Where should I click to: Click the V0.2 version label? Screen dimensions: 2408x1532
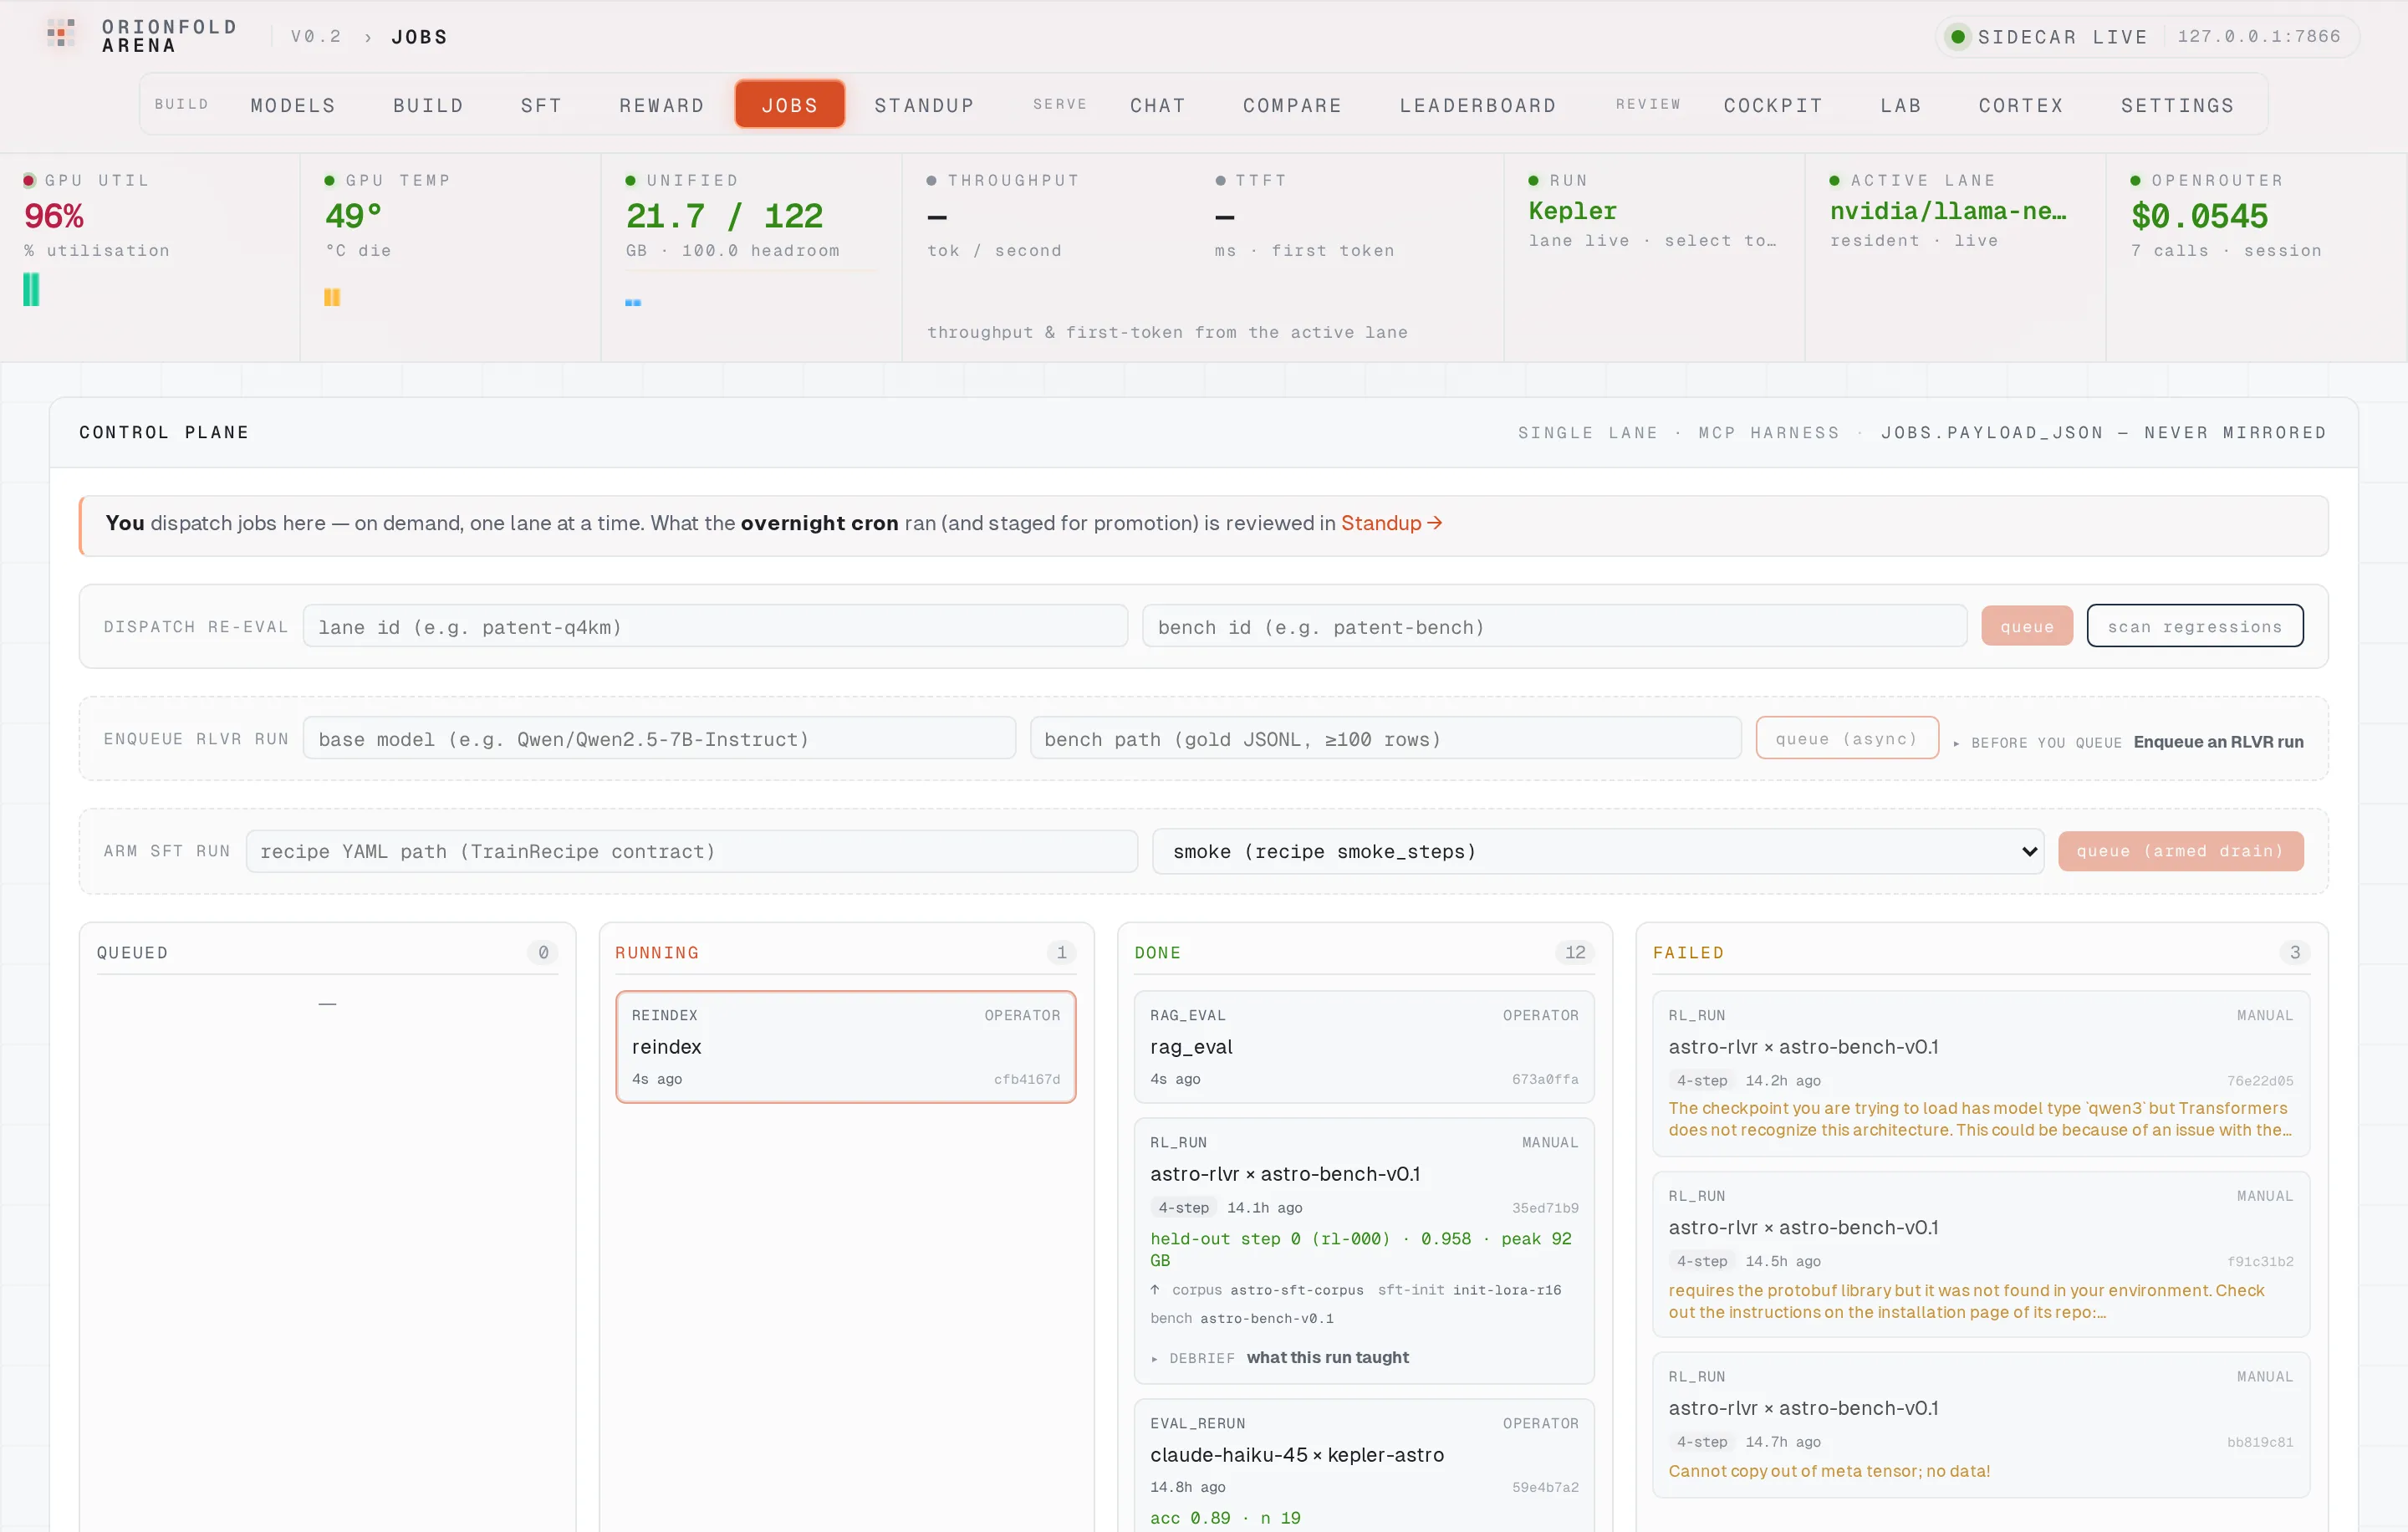tap(316, 36)
